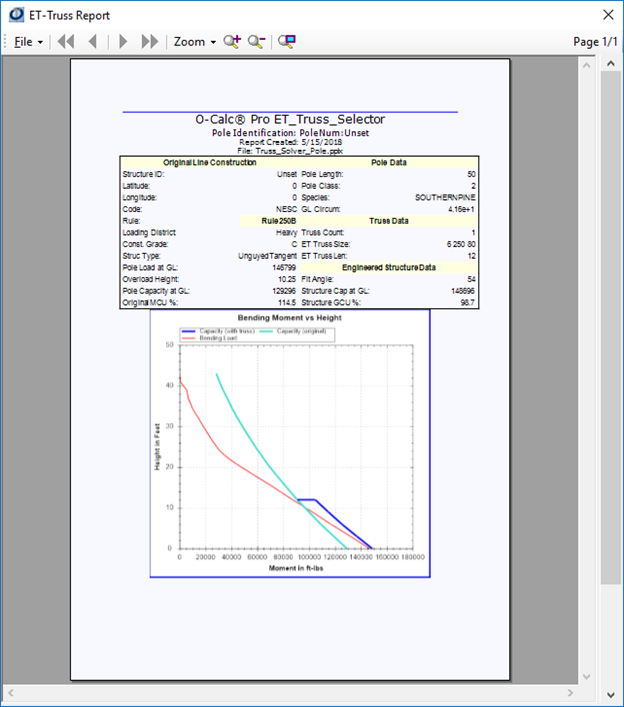Click the O-Calc Pro ET_Truss_Selector title
Viewport: 624px width, 707px height.
pos(290,119)
